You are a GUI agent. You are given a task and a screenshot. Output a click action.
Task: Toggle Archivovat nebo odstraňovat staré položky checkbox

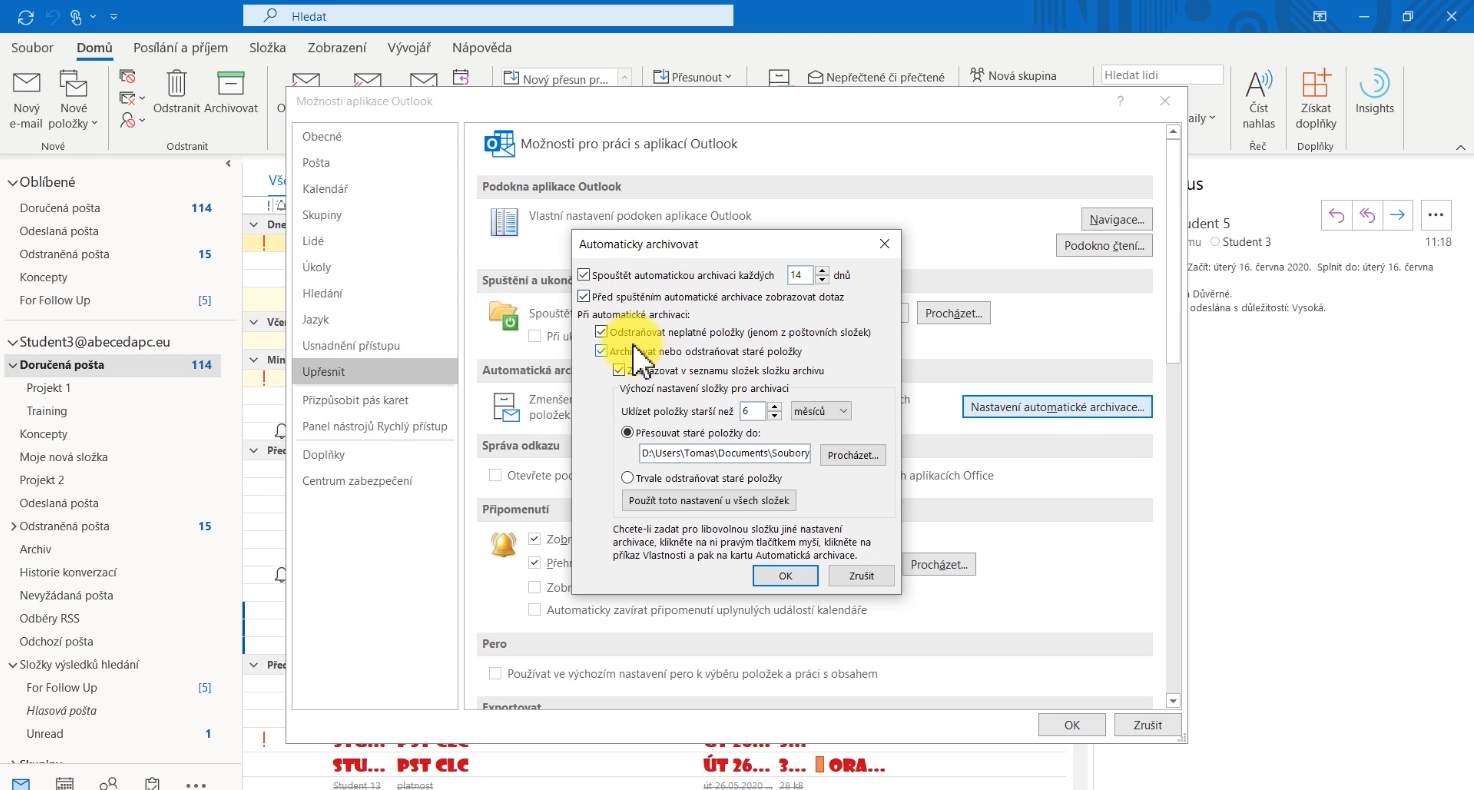601,352
